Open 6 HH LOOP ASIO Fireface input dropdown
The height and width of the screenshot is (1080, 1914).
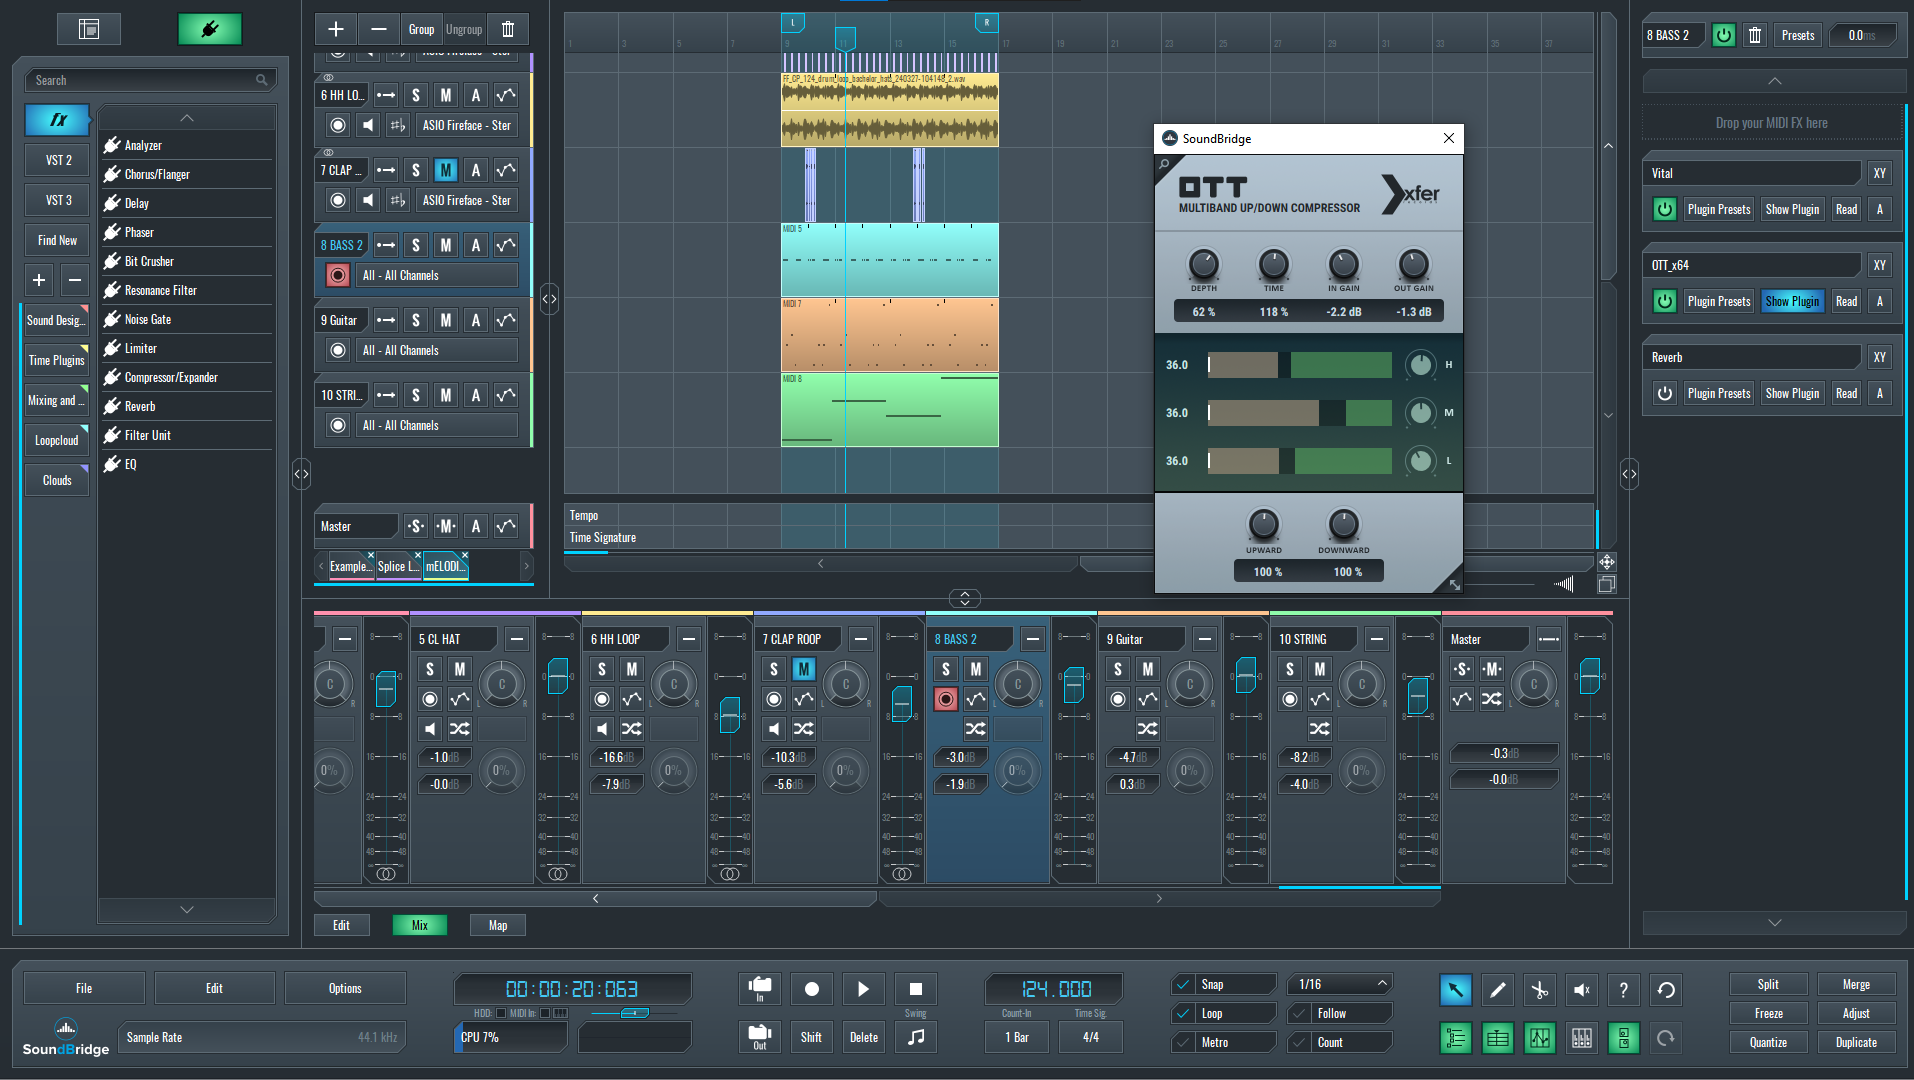point(466,125)
